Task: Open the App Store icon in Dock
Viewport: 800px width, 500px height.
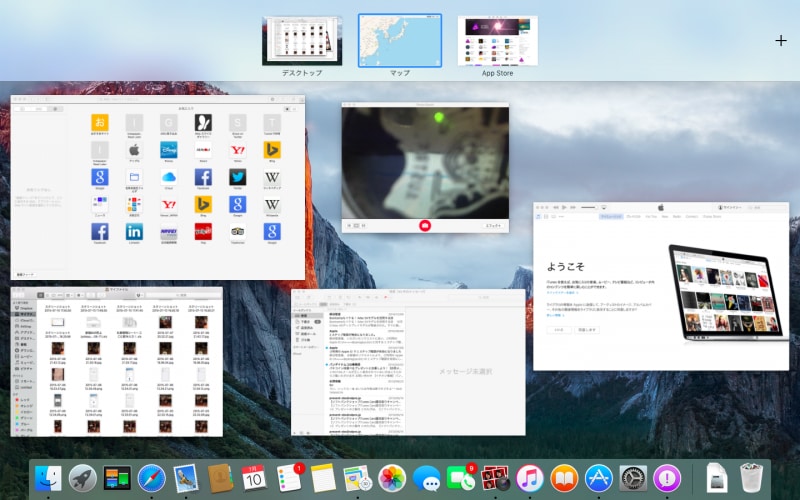Action: (598, 478)
